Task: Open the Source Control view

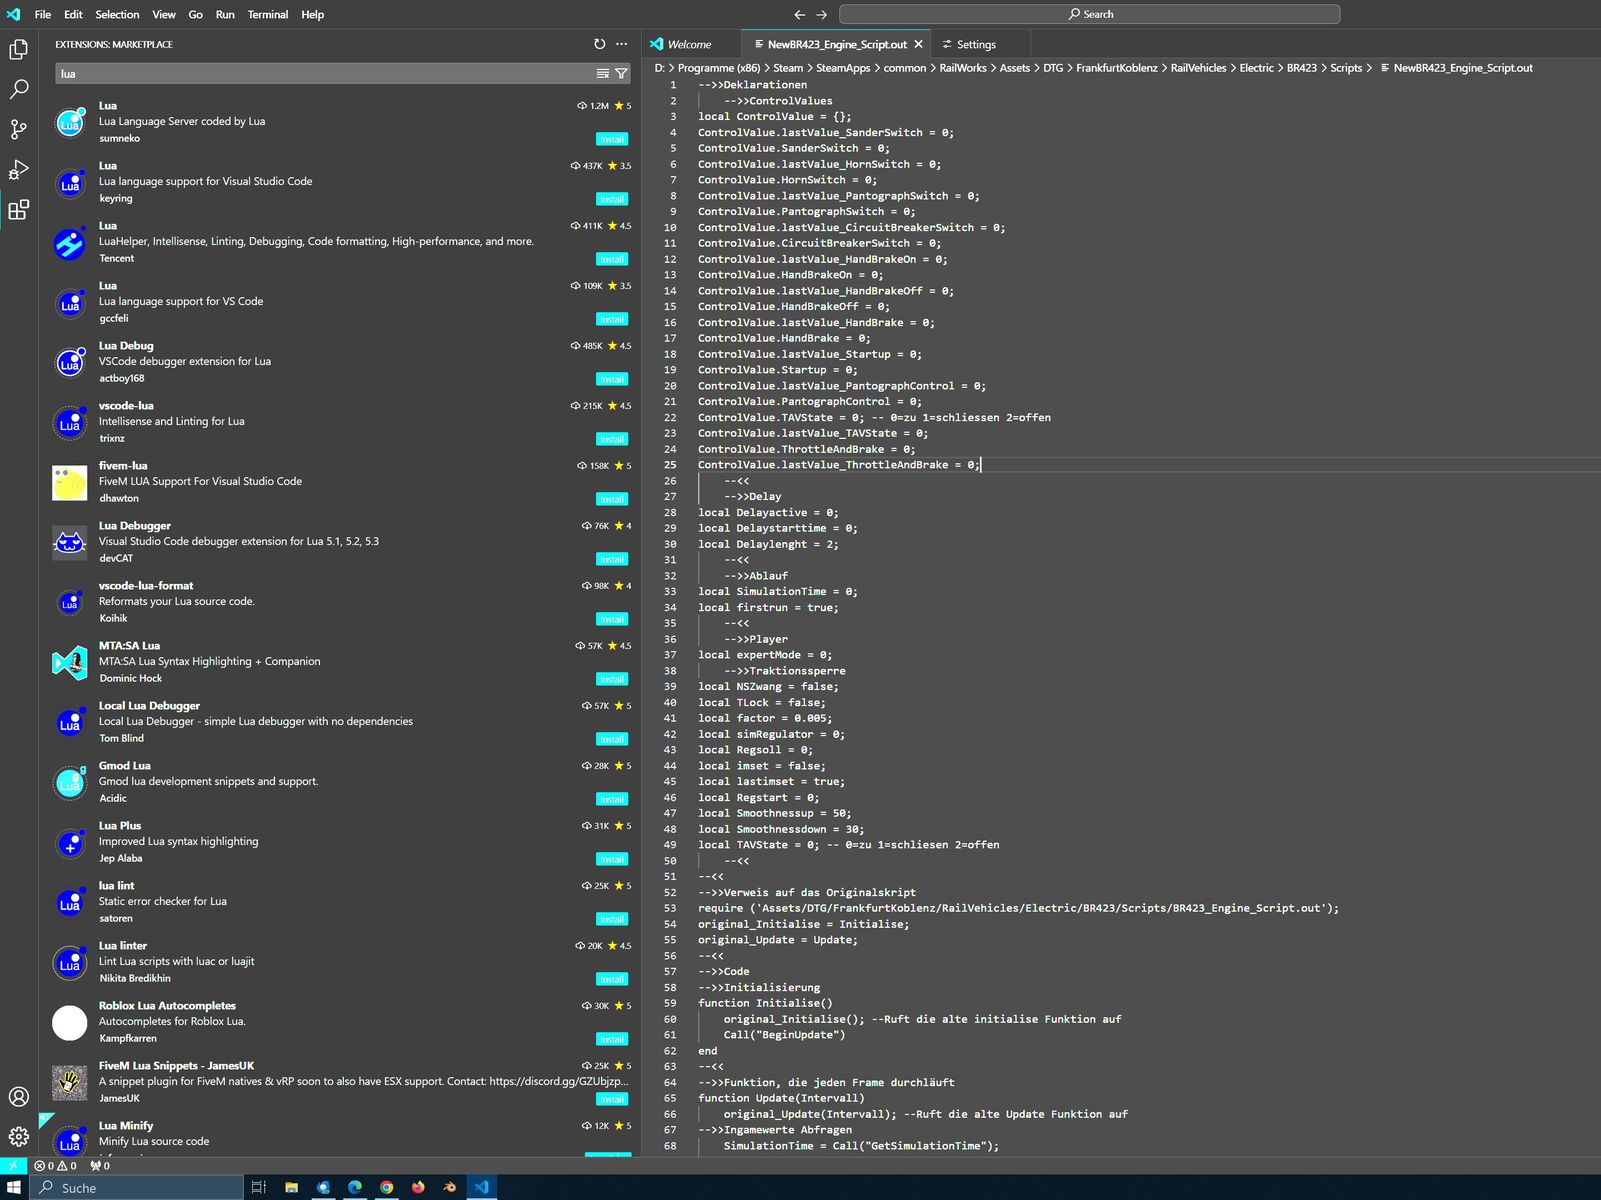Action: 19,129
